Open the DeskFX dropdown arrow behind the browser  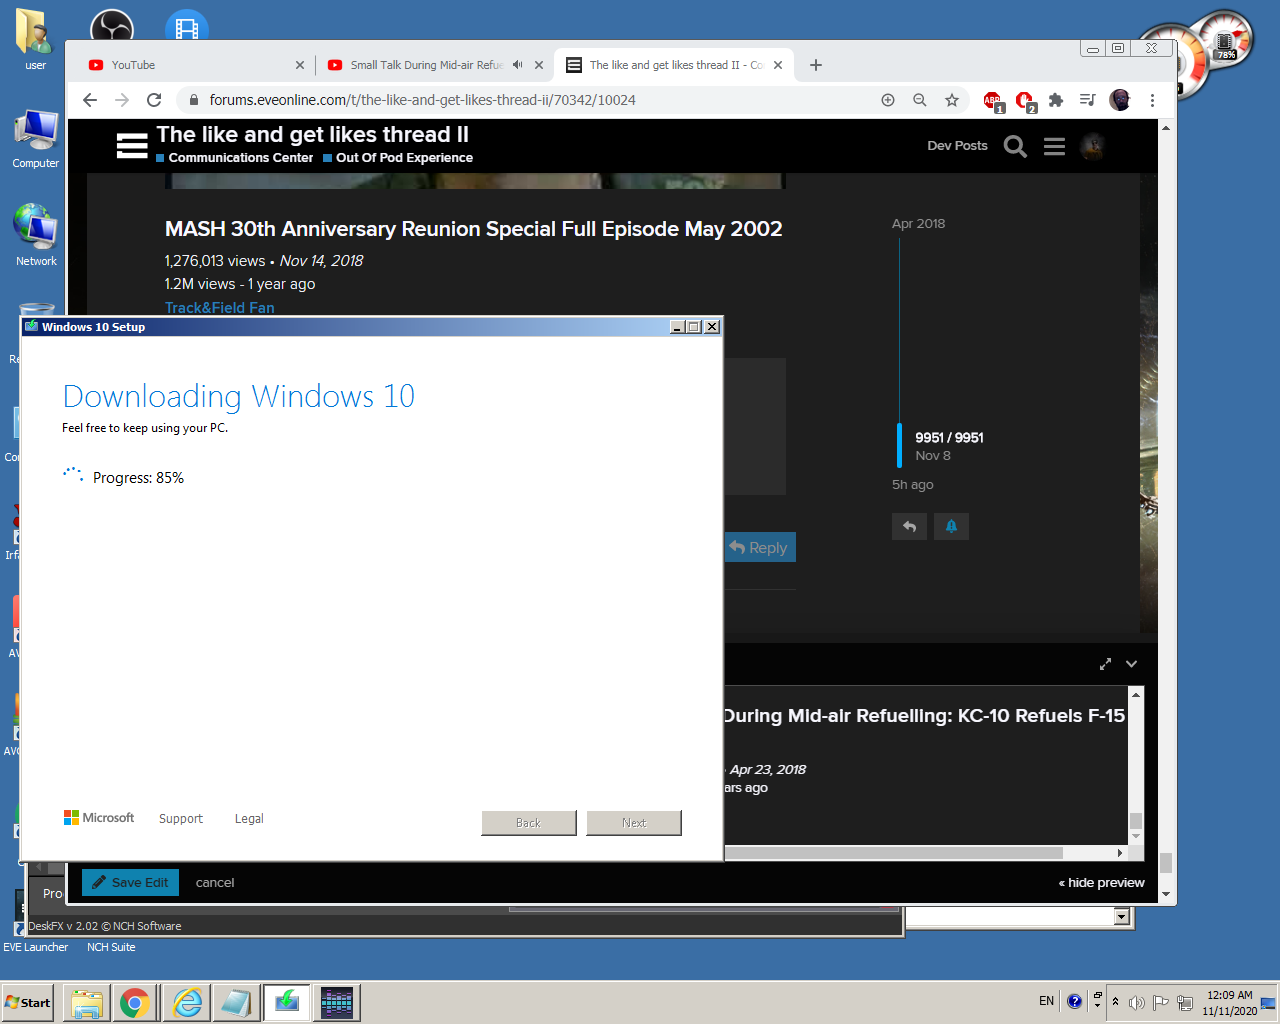tap(1121, 917)
